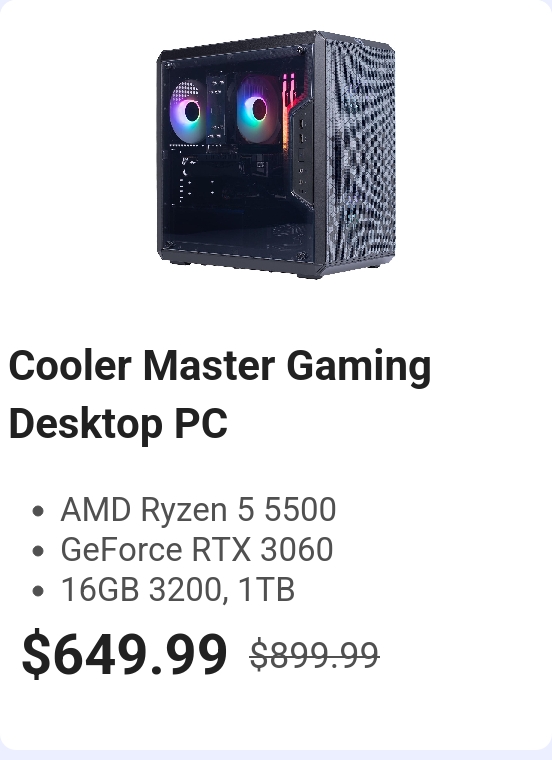Select the 16GB 3200, 1TB spec
Viewport: 552px width, 760px height.
pyautogui.click(x=177, y=589)
